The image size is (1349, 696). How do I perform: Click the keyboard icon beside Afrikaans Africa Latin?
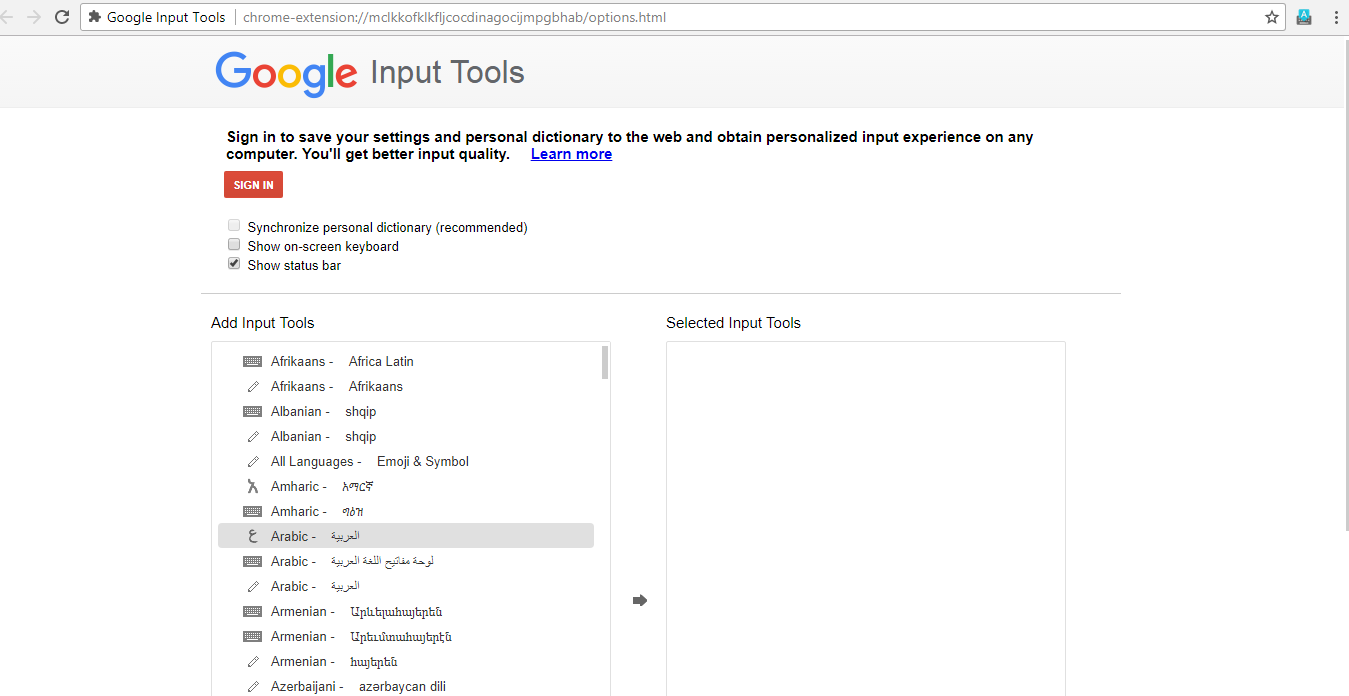pyautogui.click(x=253, y=362)
